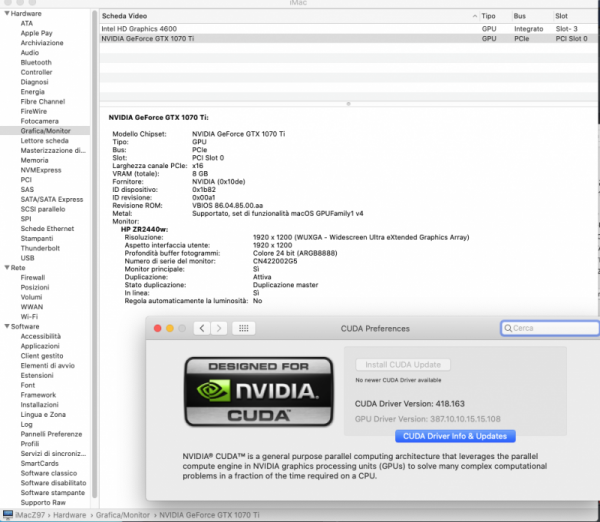
Task: Select the Intel HD Graphics 4600 row
Action: click(348, 29)
